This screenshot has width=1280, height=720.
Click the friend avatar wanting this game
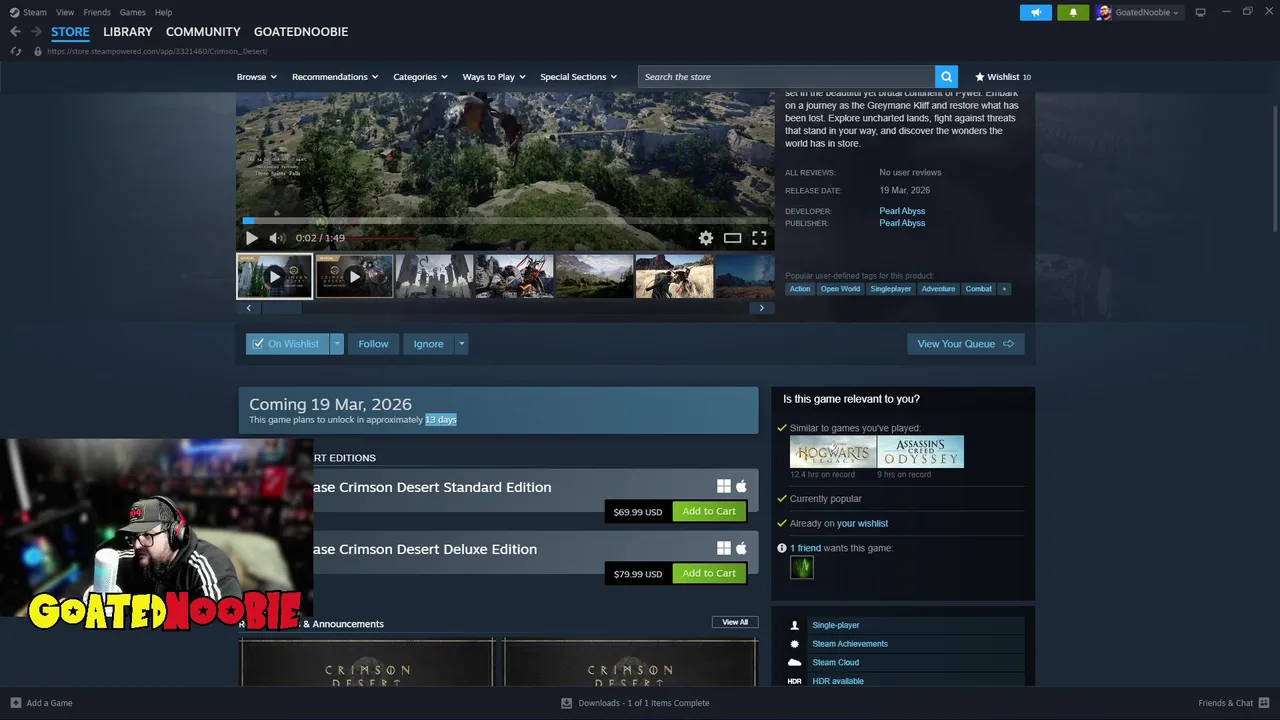click(x=802, y=568)
